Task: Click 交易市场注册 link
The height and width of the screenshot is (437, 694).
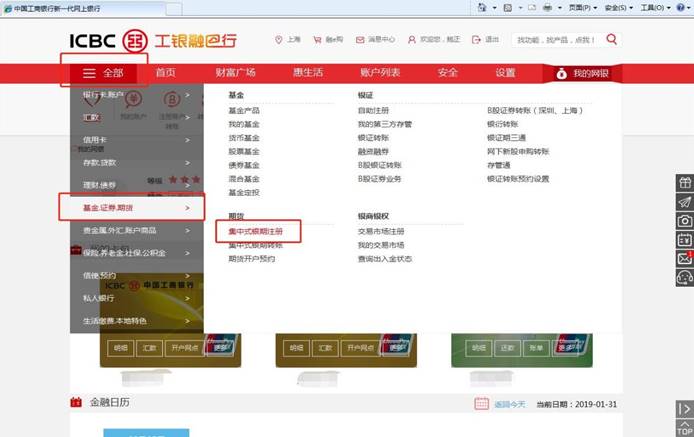Action: click(x=381, y=231)
